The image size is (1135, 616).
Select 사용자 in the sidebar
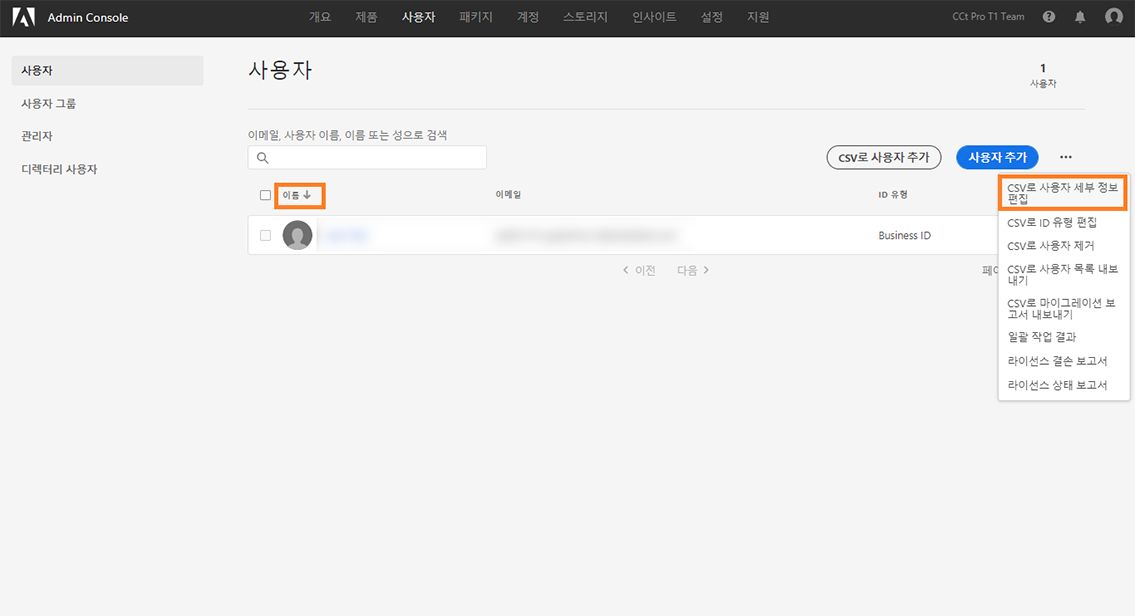(x=107, y=70)
